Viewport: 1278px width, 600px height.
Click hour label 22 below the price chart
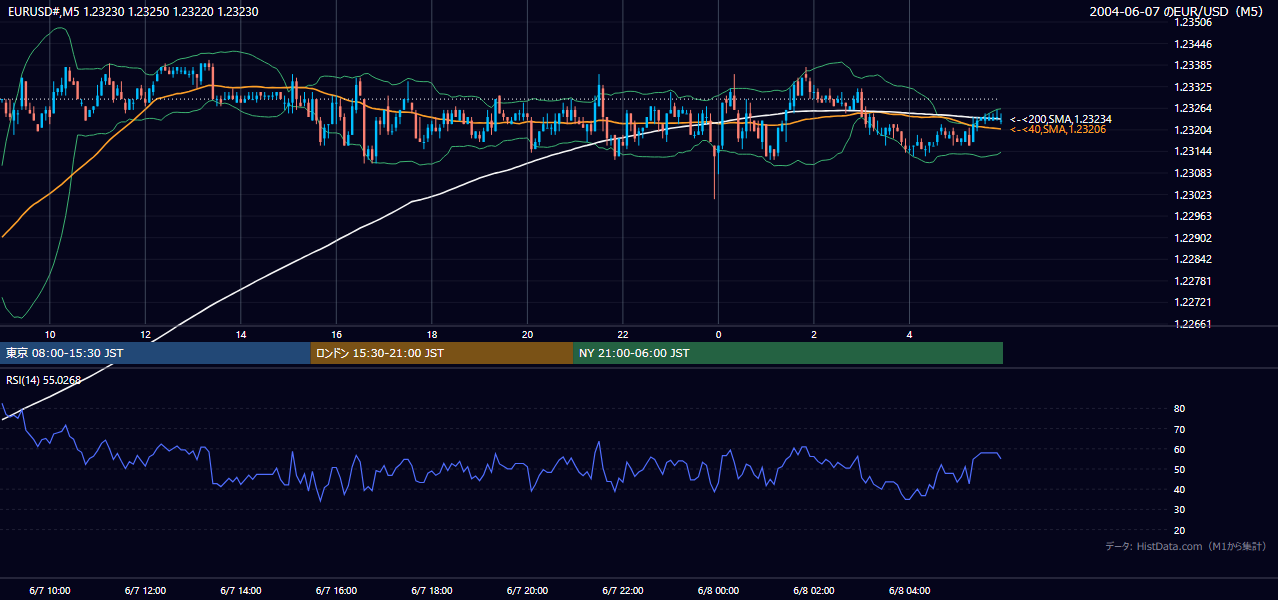623,334
